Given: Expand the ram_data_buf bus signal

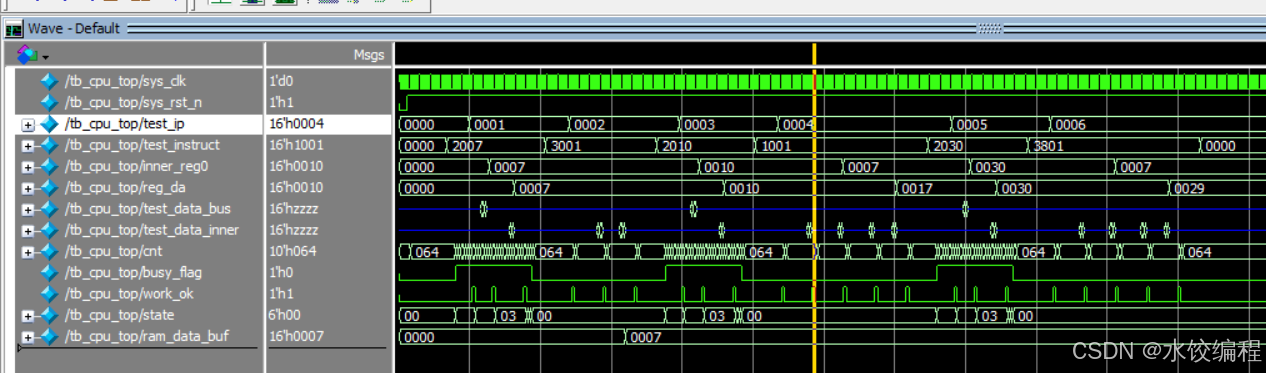Looking at the screenshot, I should pos(28,337).
